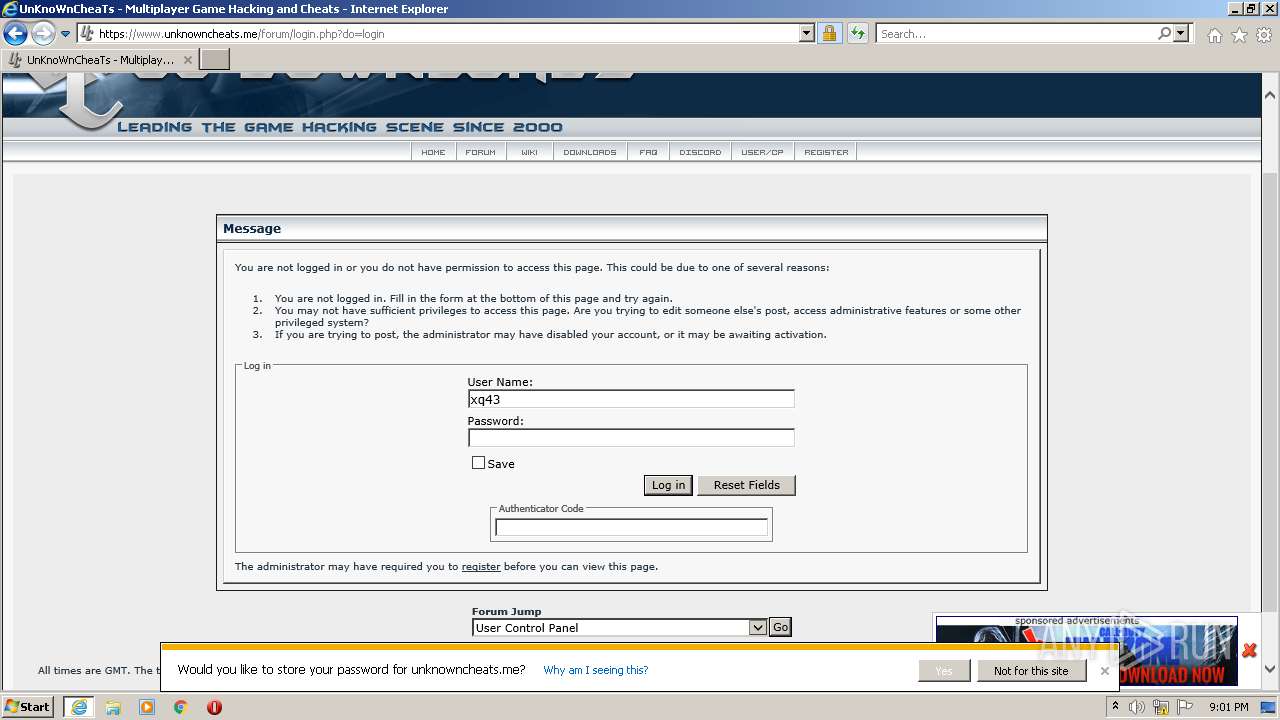This screenshot has height=720, width=1280.
Task: Open the WIKI navigation item
Action: point(529,152)
